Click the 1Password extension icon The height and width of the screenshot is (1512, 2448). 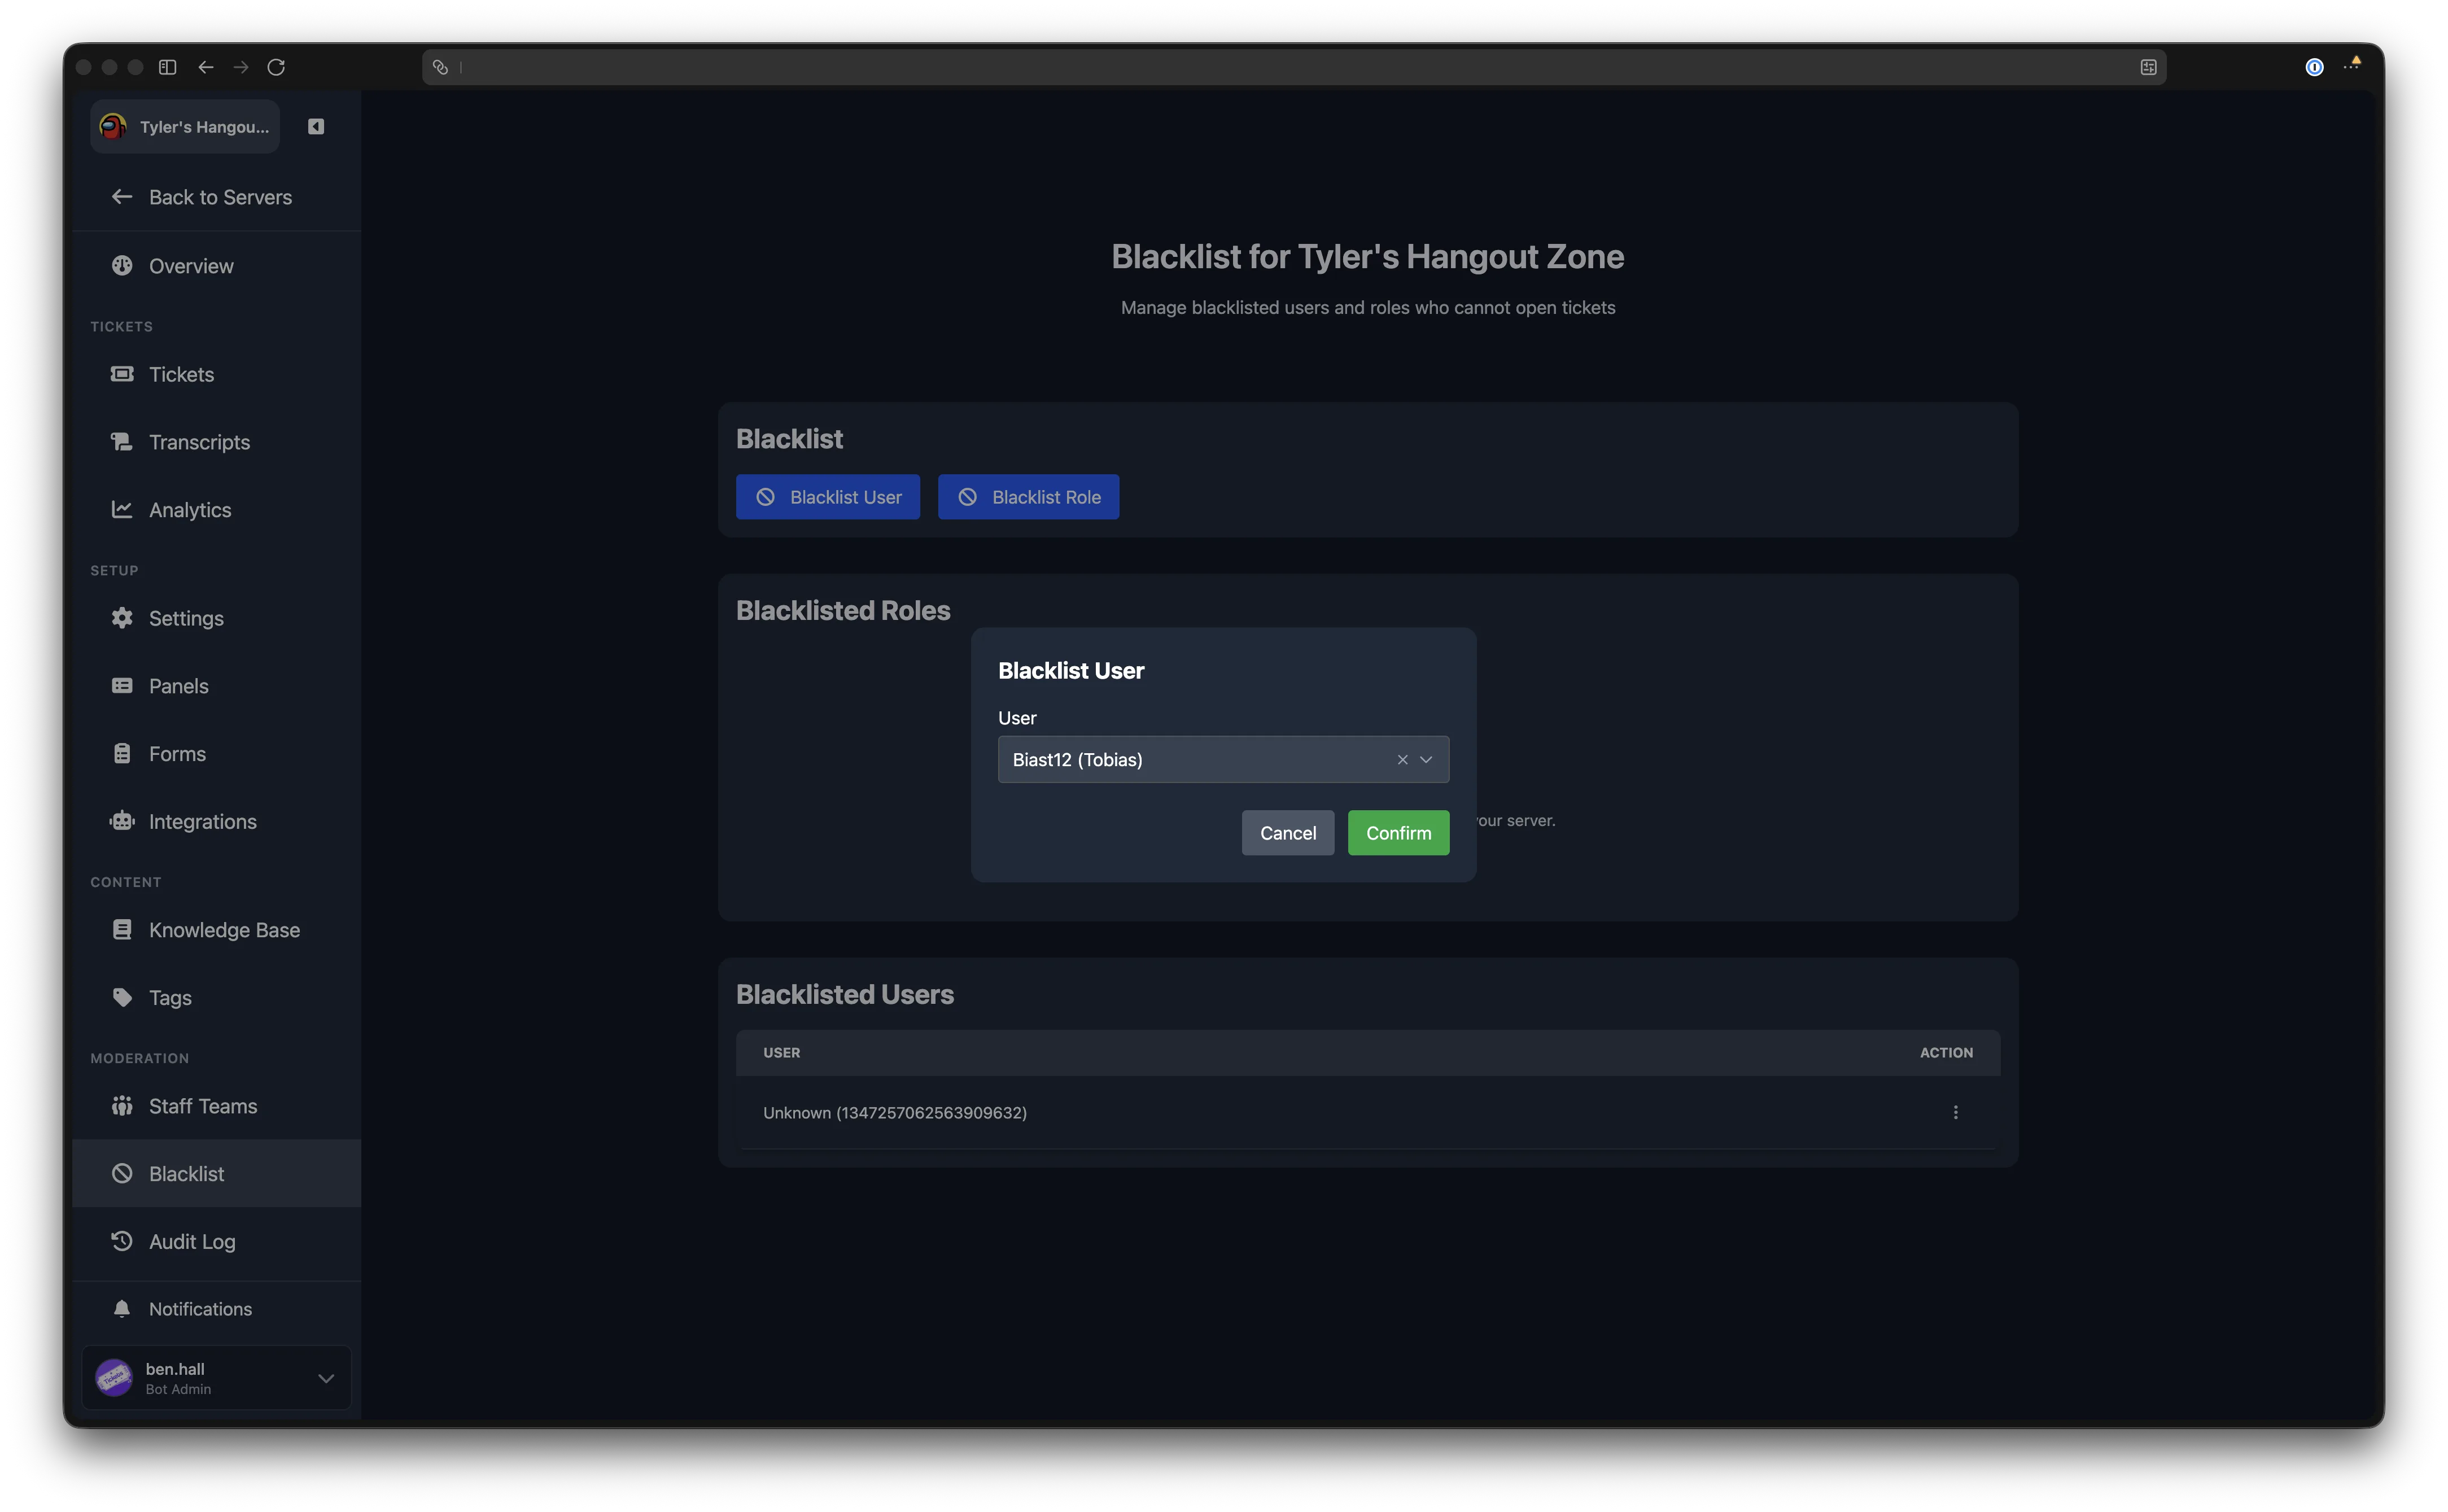click(2314, 67)
